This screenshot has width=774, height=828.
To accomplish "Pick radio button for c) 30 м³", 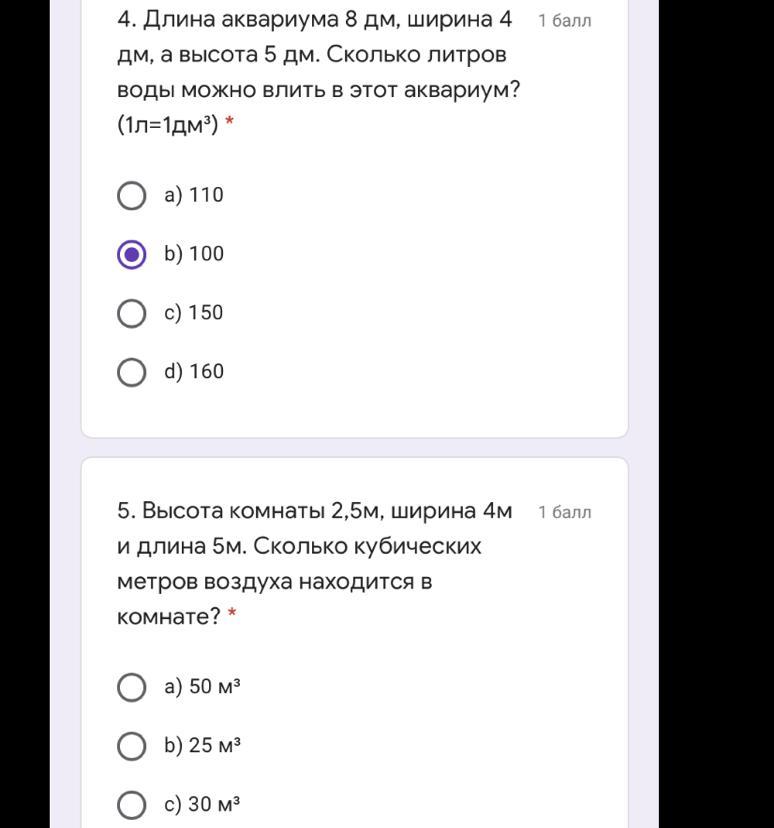I will pyautogui.click(x=132, y=805).
